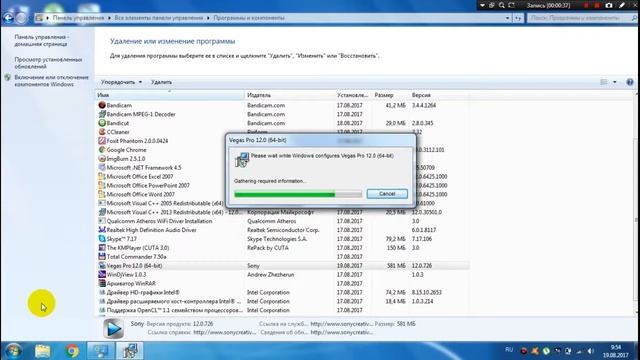Click the Архиватор WinRAR icon
This screenshot has height=360, width=640.
point(102,283)
